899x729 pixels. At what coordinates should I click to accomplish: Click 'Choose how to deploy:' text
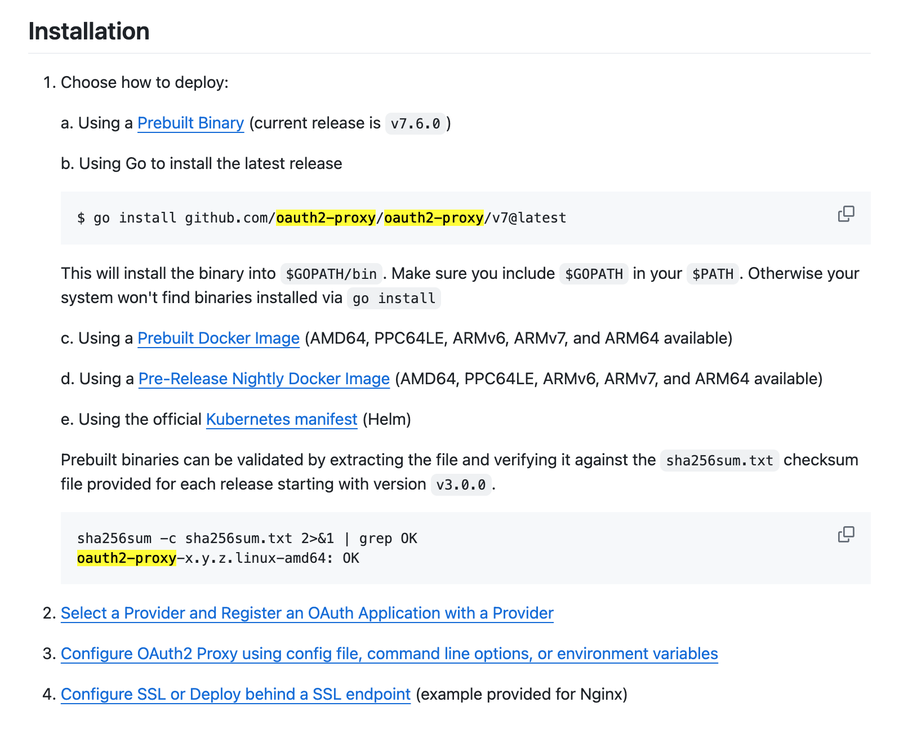[144, 83]
